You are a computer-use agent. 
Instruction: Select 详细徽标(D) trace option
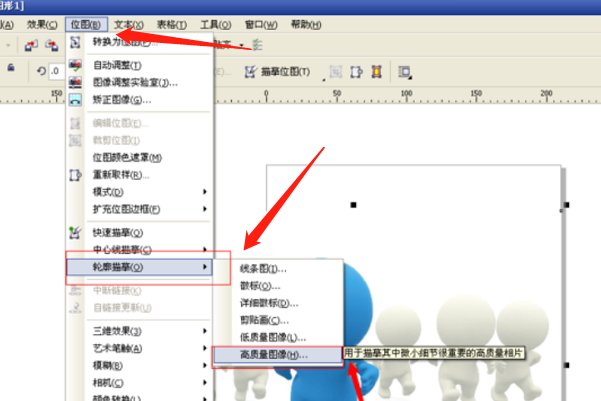pyautogui.click(x=278, y=303)
